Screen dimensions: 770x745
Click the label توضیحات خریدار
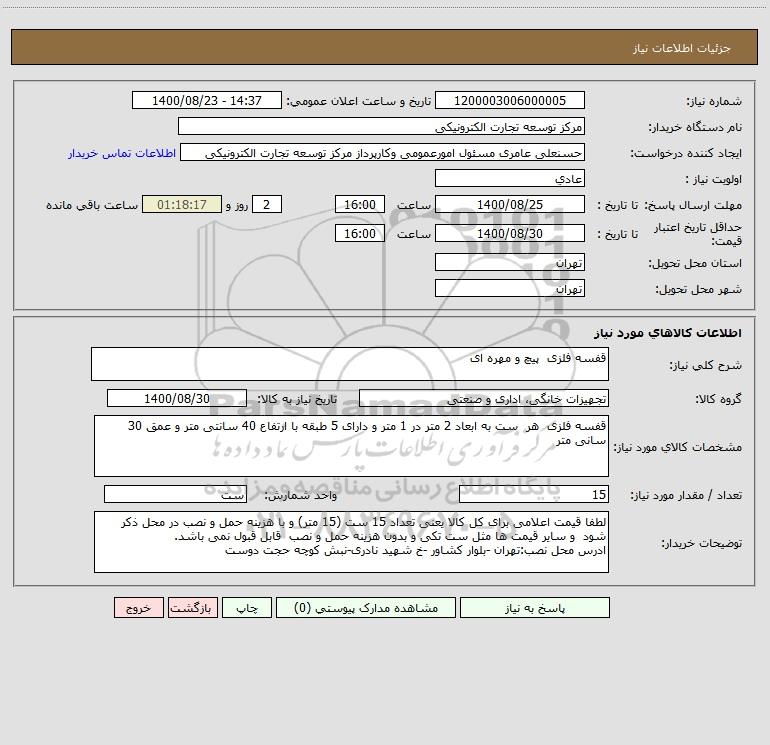click(702, 544)
